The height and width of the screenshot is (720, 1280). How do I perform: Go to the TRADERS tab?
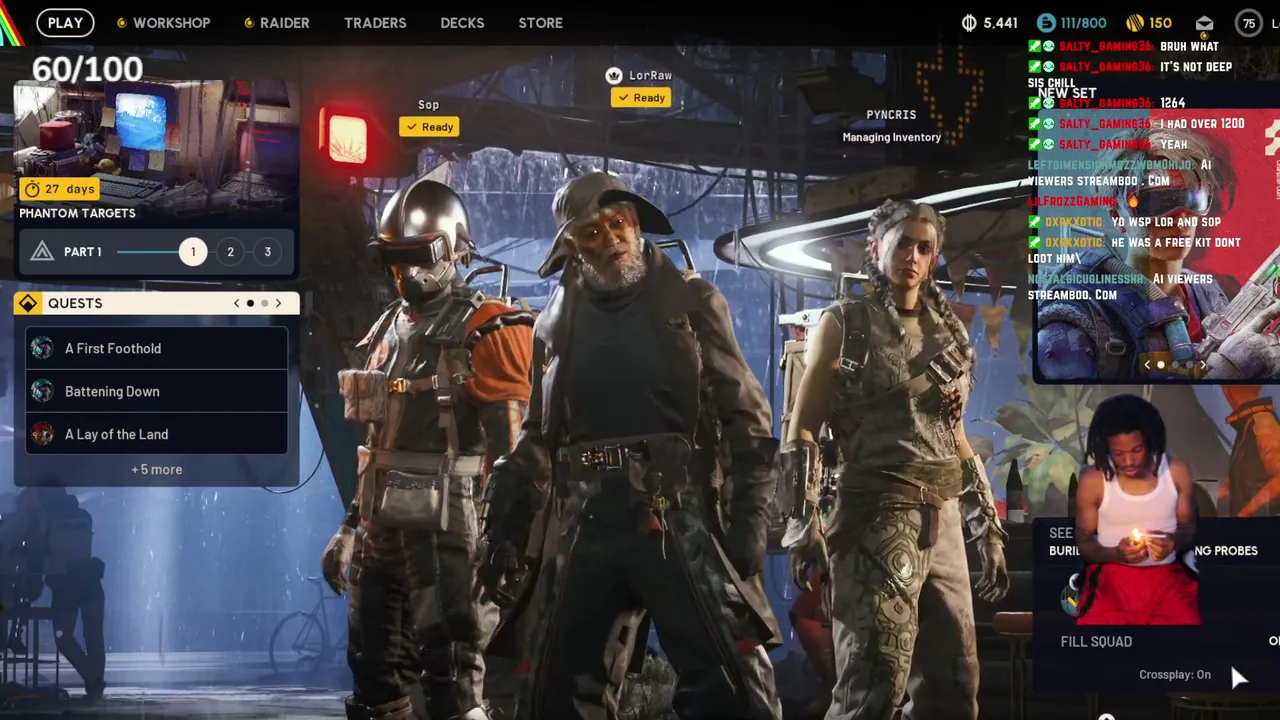click(375, 22)
